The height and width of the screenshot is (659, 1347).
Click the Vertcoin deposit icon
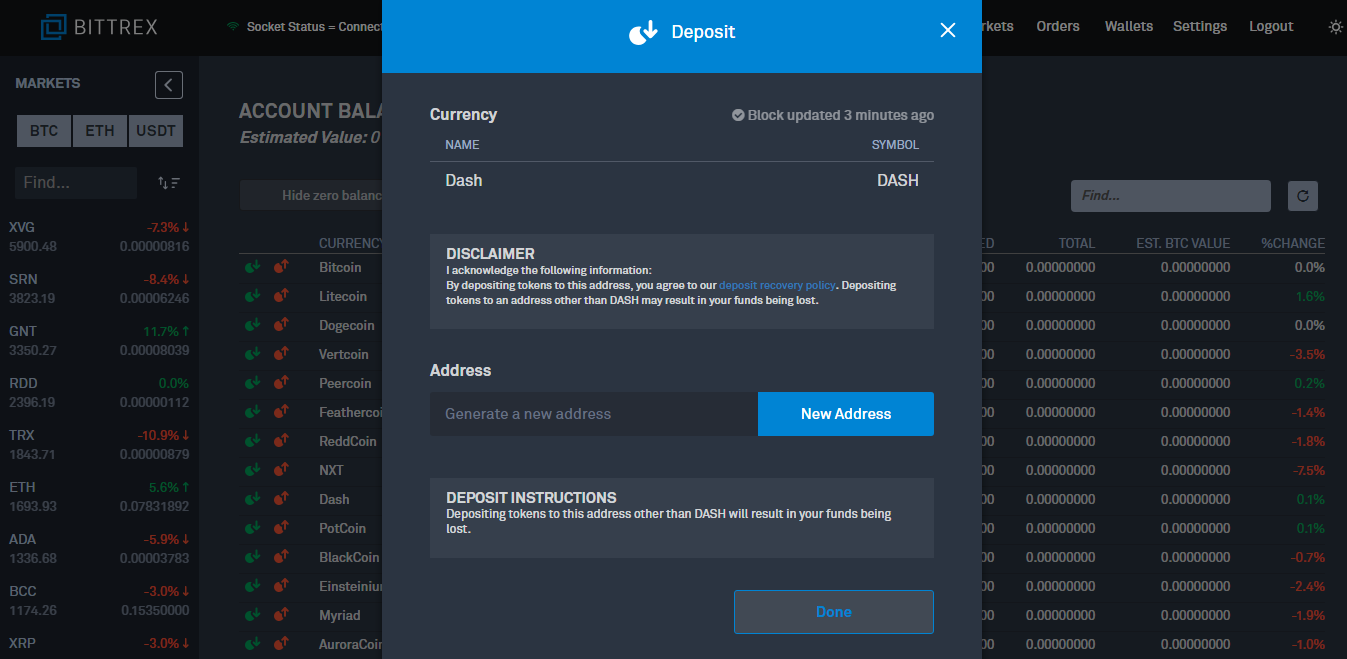(252, 354)
